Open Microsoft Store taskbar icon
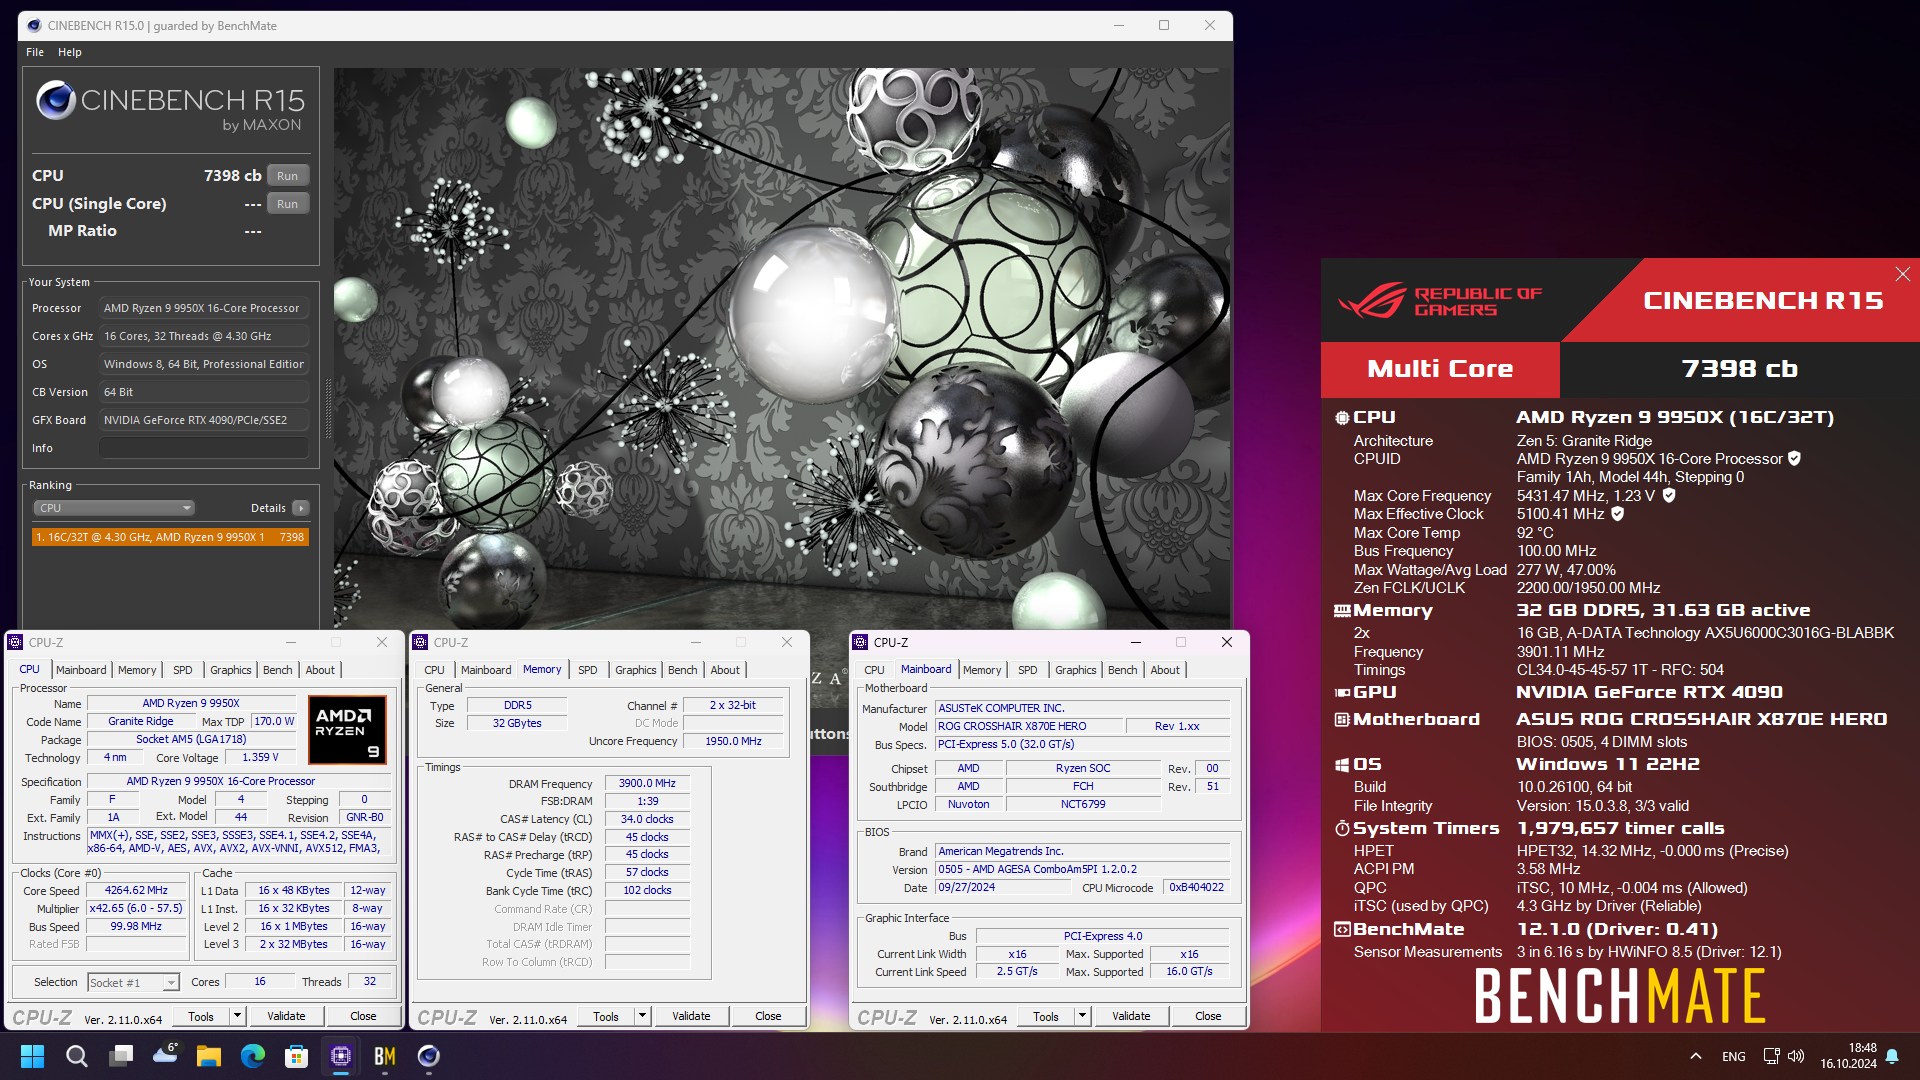Image resolution: width=1920 pixels, height=1080 pixels. (296, 1056)
